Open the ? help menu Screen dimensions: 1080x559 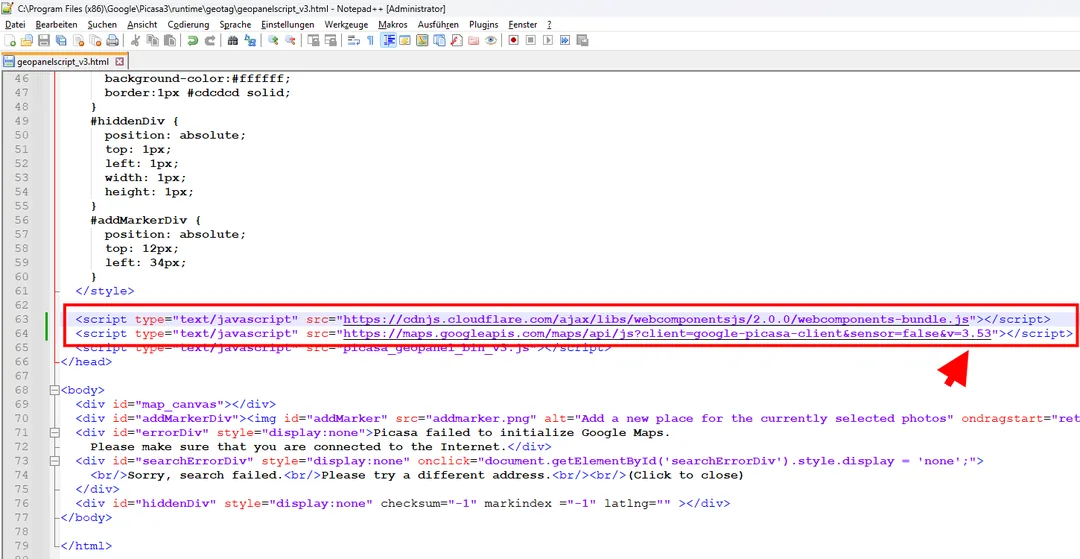[x=549, y=25]
